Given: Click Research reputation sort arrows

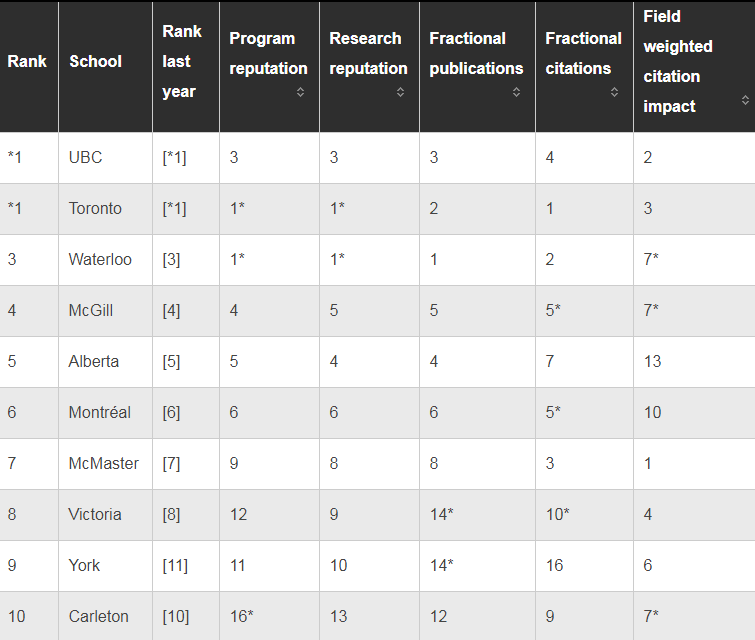Looking at the screenshot, I should coord(400,92).
